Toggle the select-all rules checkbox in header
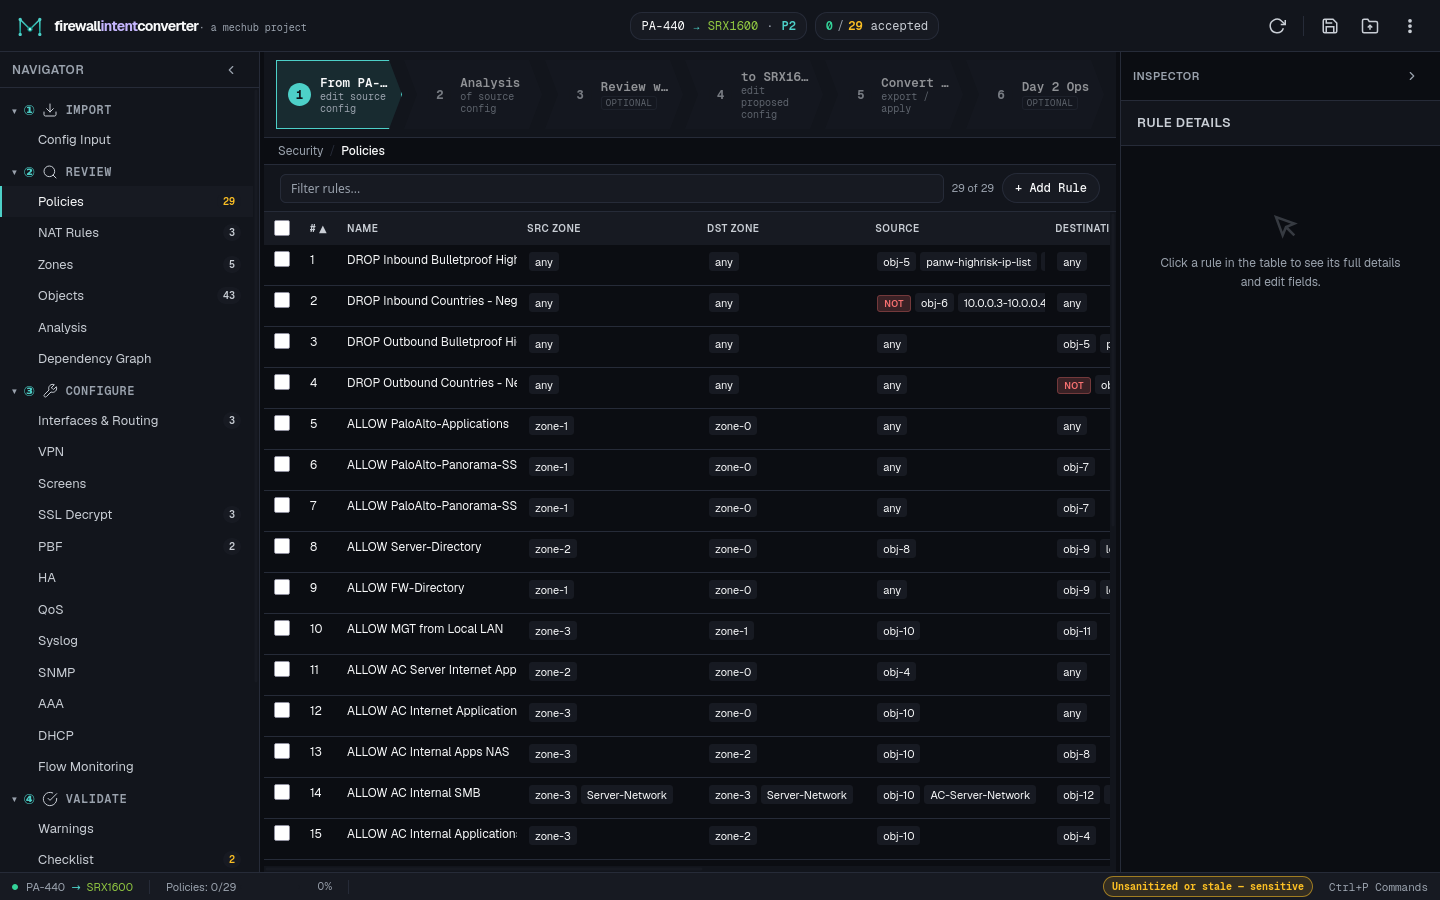The image size is (1440, 900). (x=282, y=228)
